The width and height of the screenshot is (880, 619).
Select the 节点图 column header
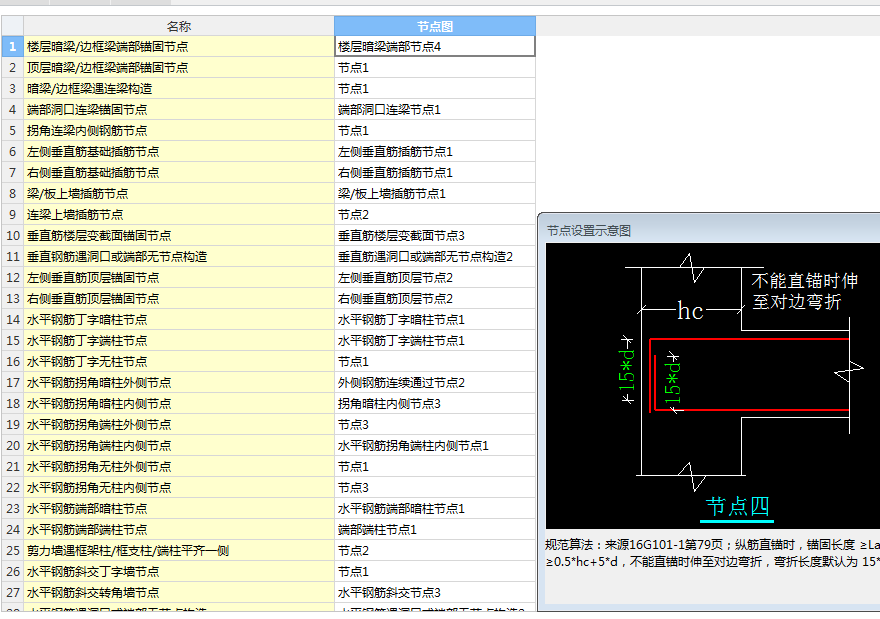coord(435,26)
